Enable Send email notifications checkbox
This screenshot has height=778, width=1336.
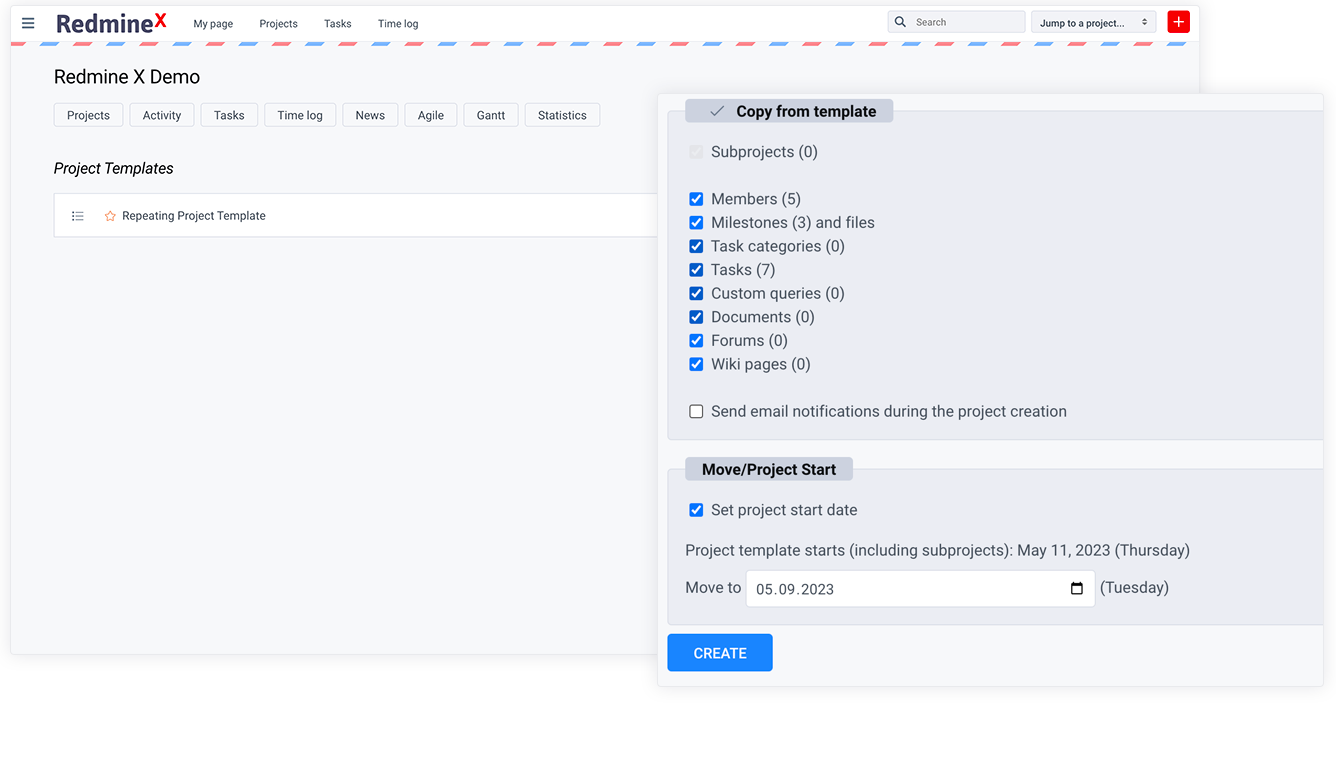tap(696, 412)
